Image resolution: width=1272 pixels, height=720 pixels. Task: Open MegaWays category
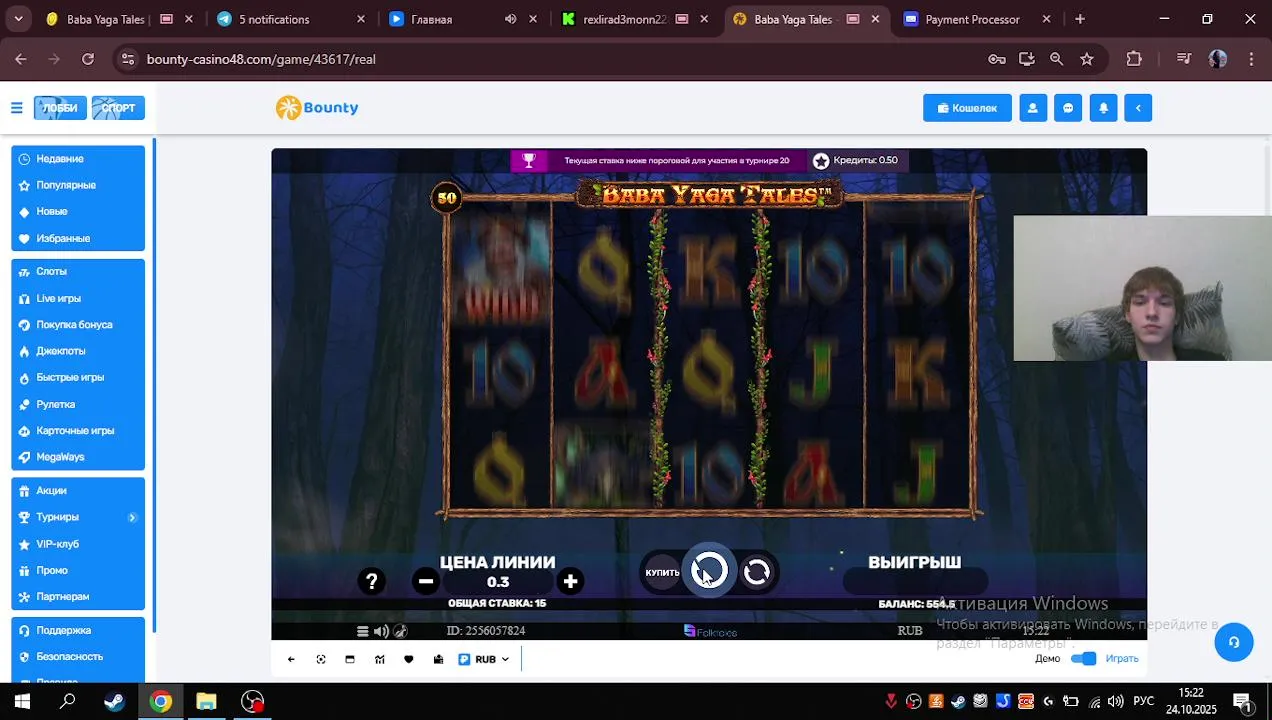tap(78, 457)
